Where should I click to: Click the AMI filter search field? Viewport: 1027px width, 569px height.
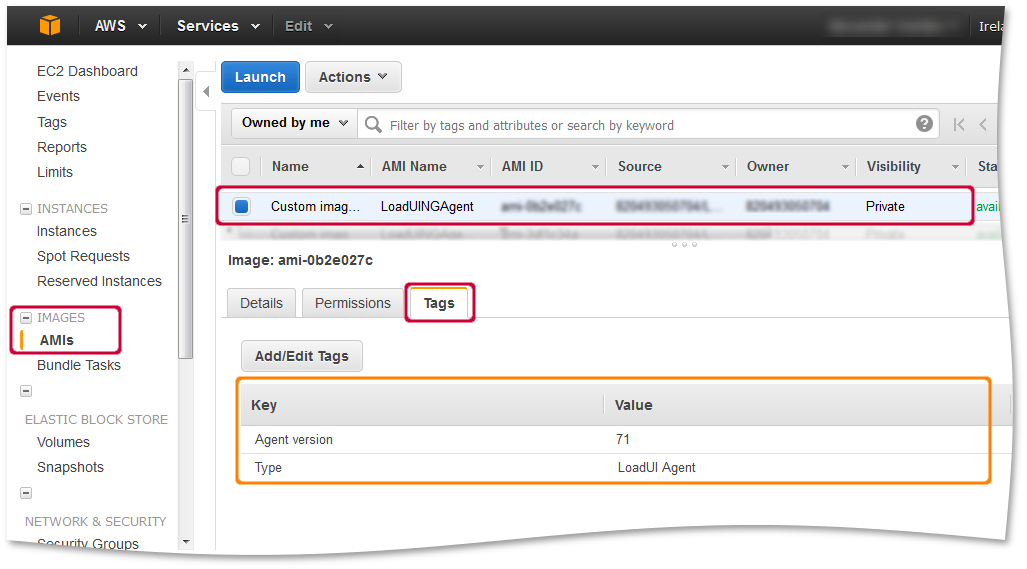pyautogui.click(x=640, y=125)
